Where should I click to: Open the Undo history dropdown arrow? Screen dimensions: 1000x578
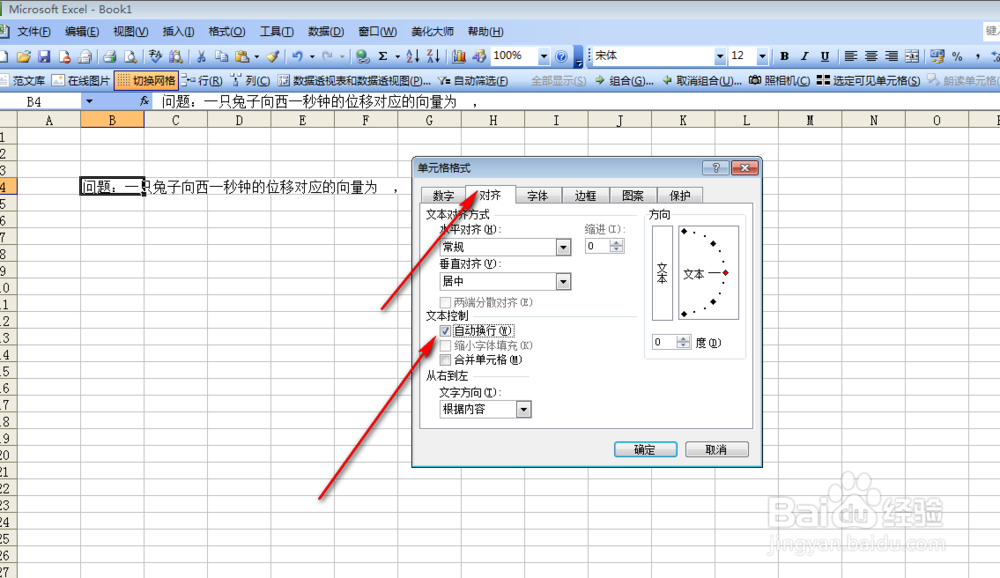pos(312,57)
